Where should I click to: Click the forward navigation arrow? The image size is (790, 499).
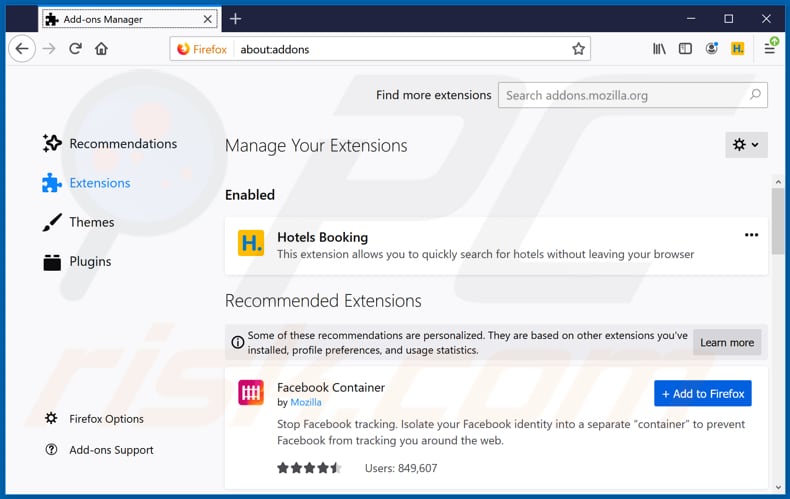(49, 49)
